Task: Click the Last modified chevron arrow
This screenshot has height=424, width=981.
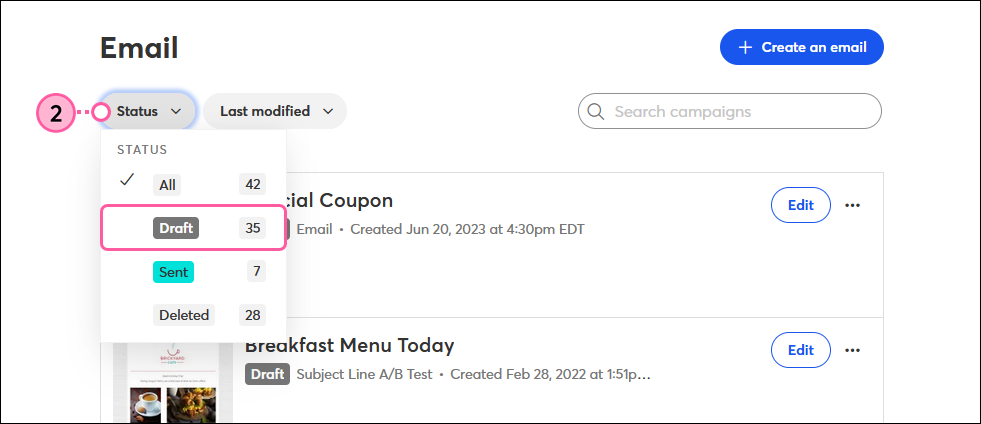Action: pos(328,111)
